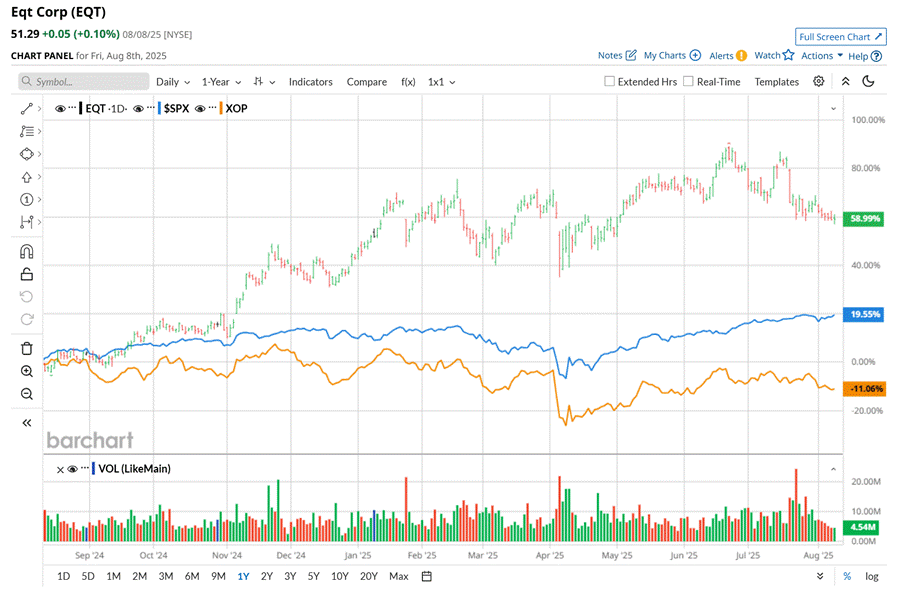Viewport: 904px width, 597px height.
Task: Open more options for VOL indicator
Action: [85, 468]
